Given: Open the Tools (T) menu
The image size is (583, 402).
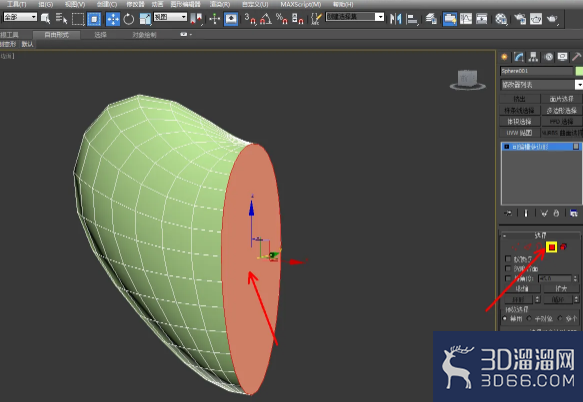Looking at the screenshot, I should point(16,4).
